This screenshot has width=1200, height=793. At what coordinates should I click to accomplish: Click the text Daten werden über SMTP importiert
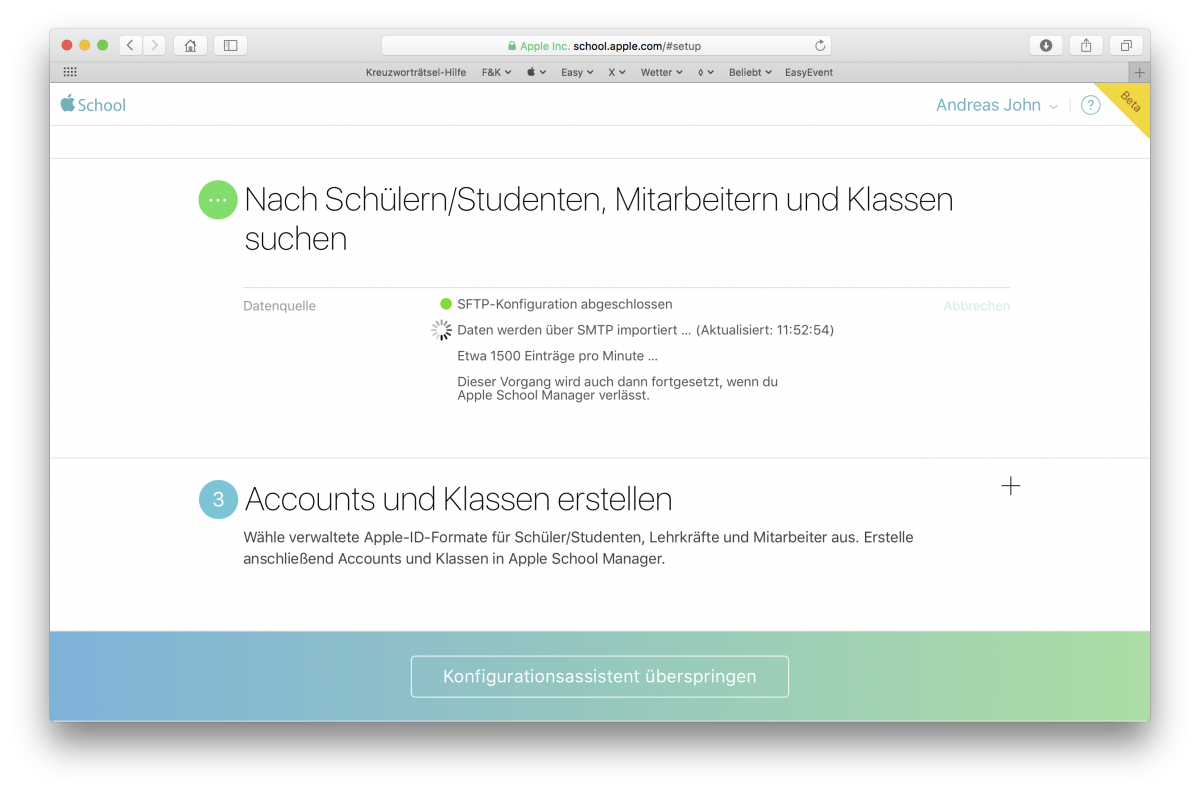tap(574, 330)
